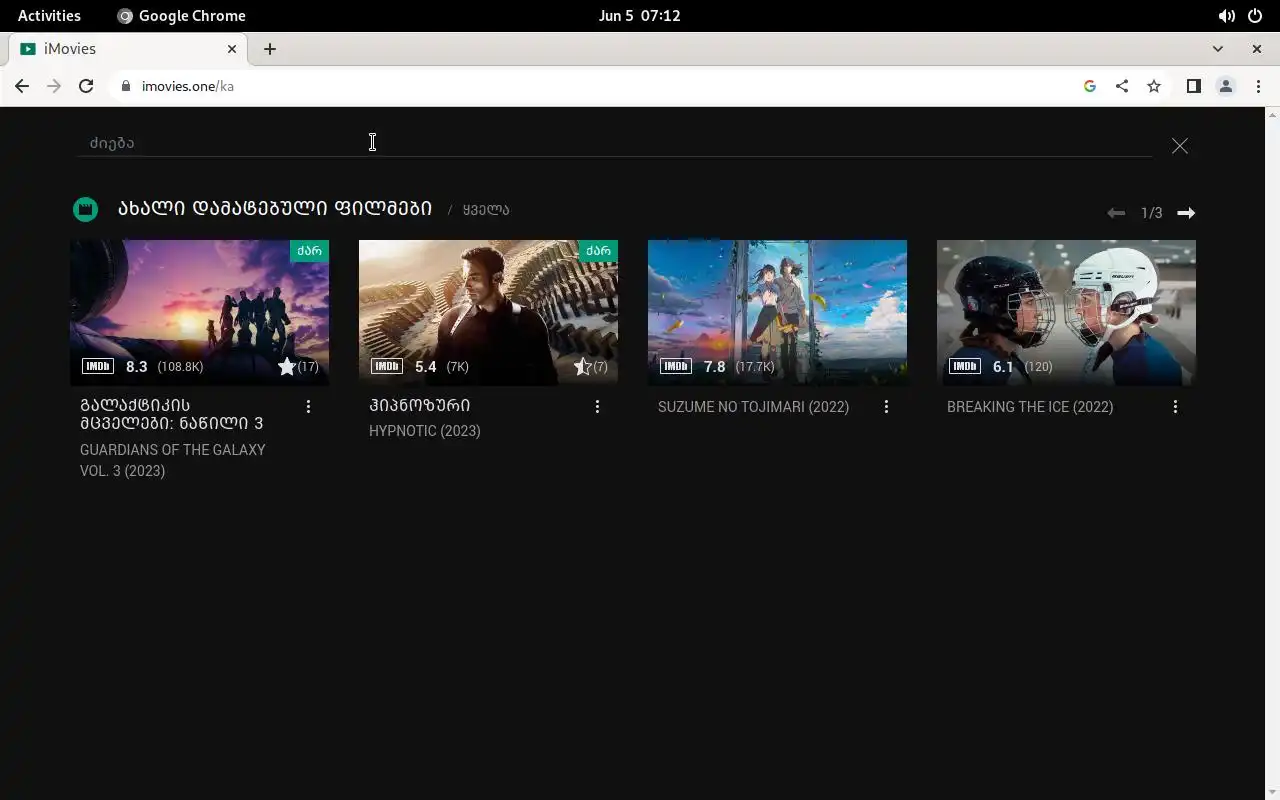Click the system volume icon
1280x800 pixels.
[1227, 16]
